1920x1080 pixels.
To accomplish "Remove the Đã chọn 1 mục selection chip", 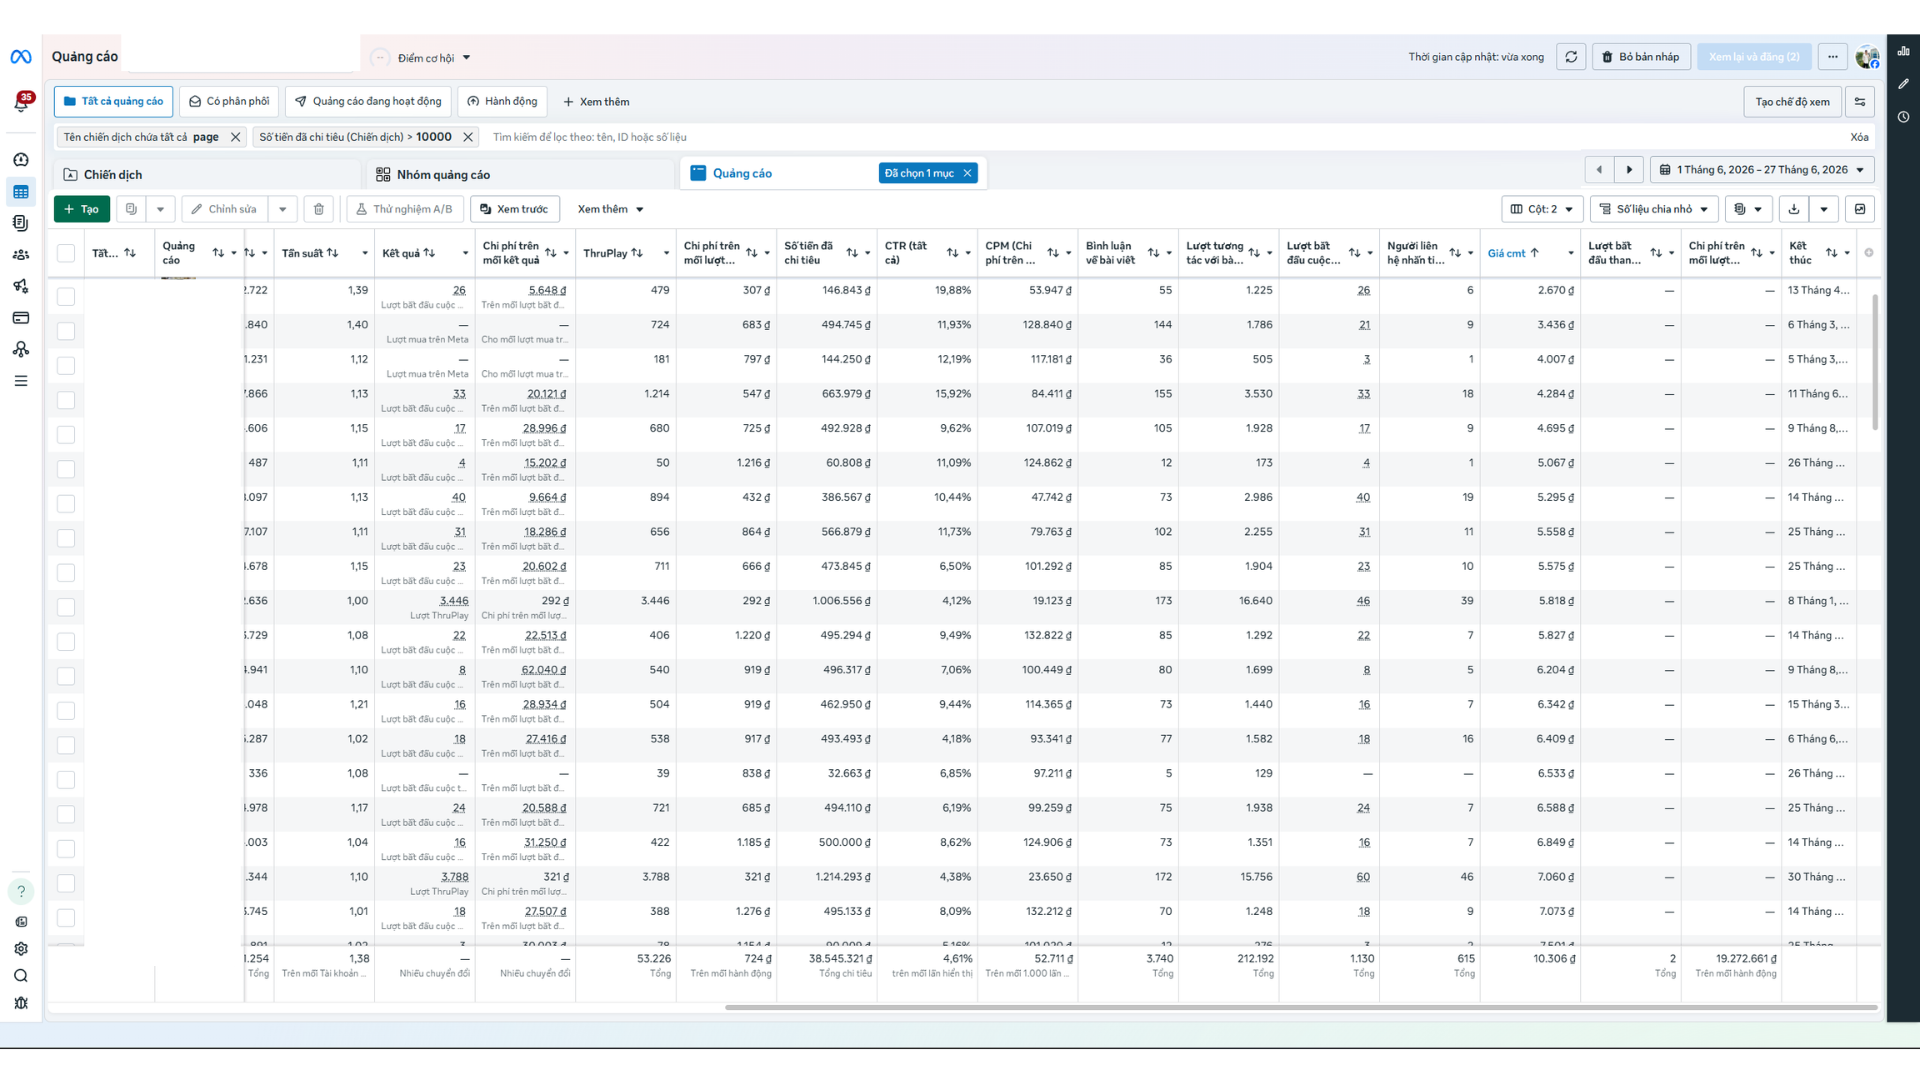I will click(968, 173).
